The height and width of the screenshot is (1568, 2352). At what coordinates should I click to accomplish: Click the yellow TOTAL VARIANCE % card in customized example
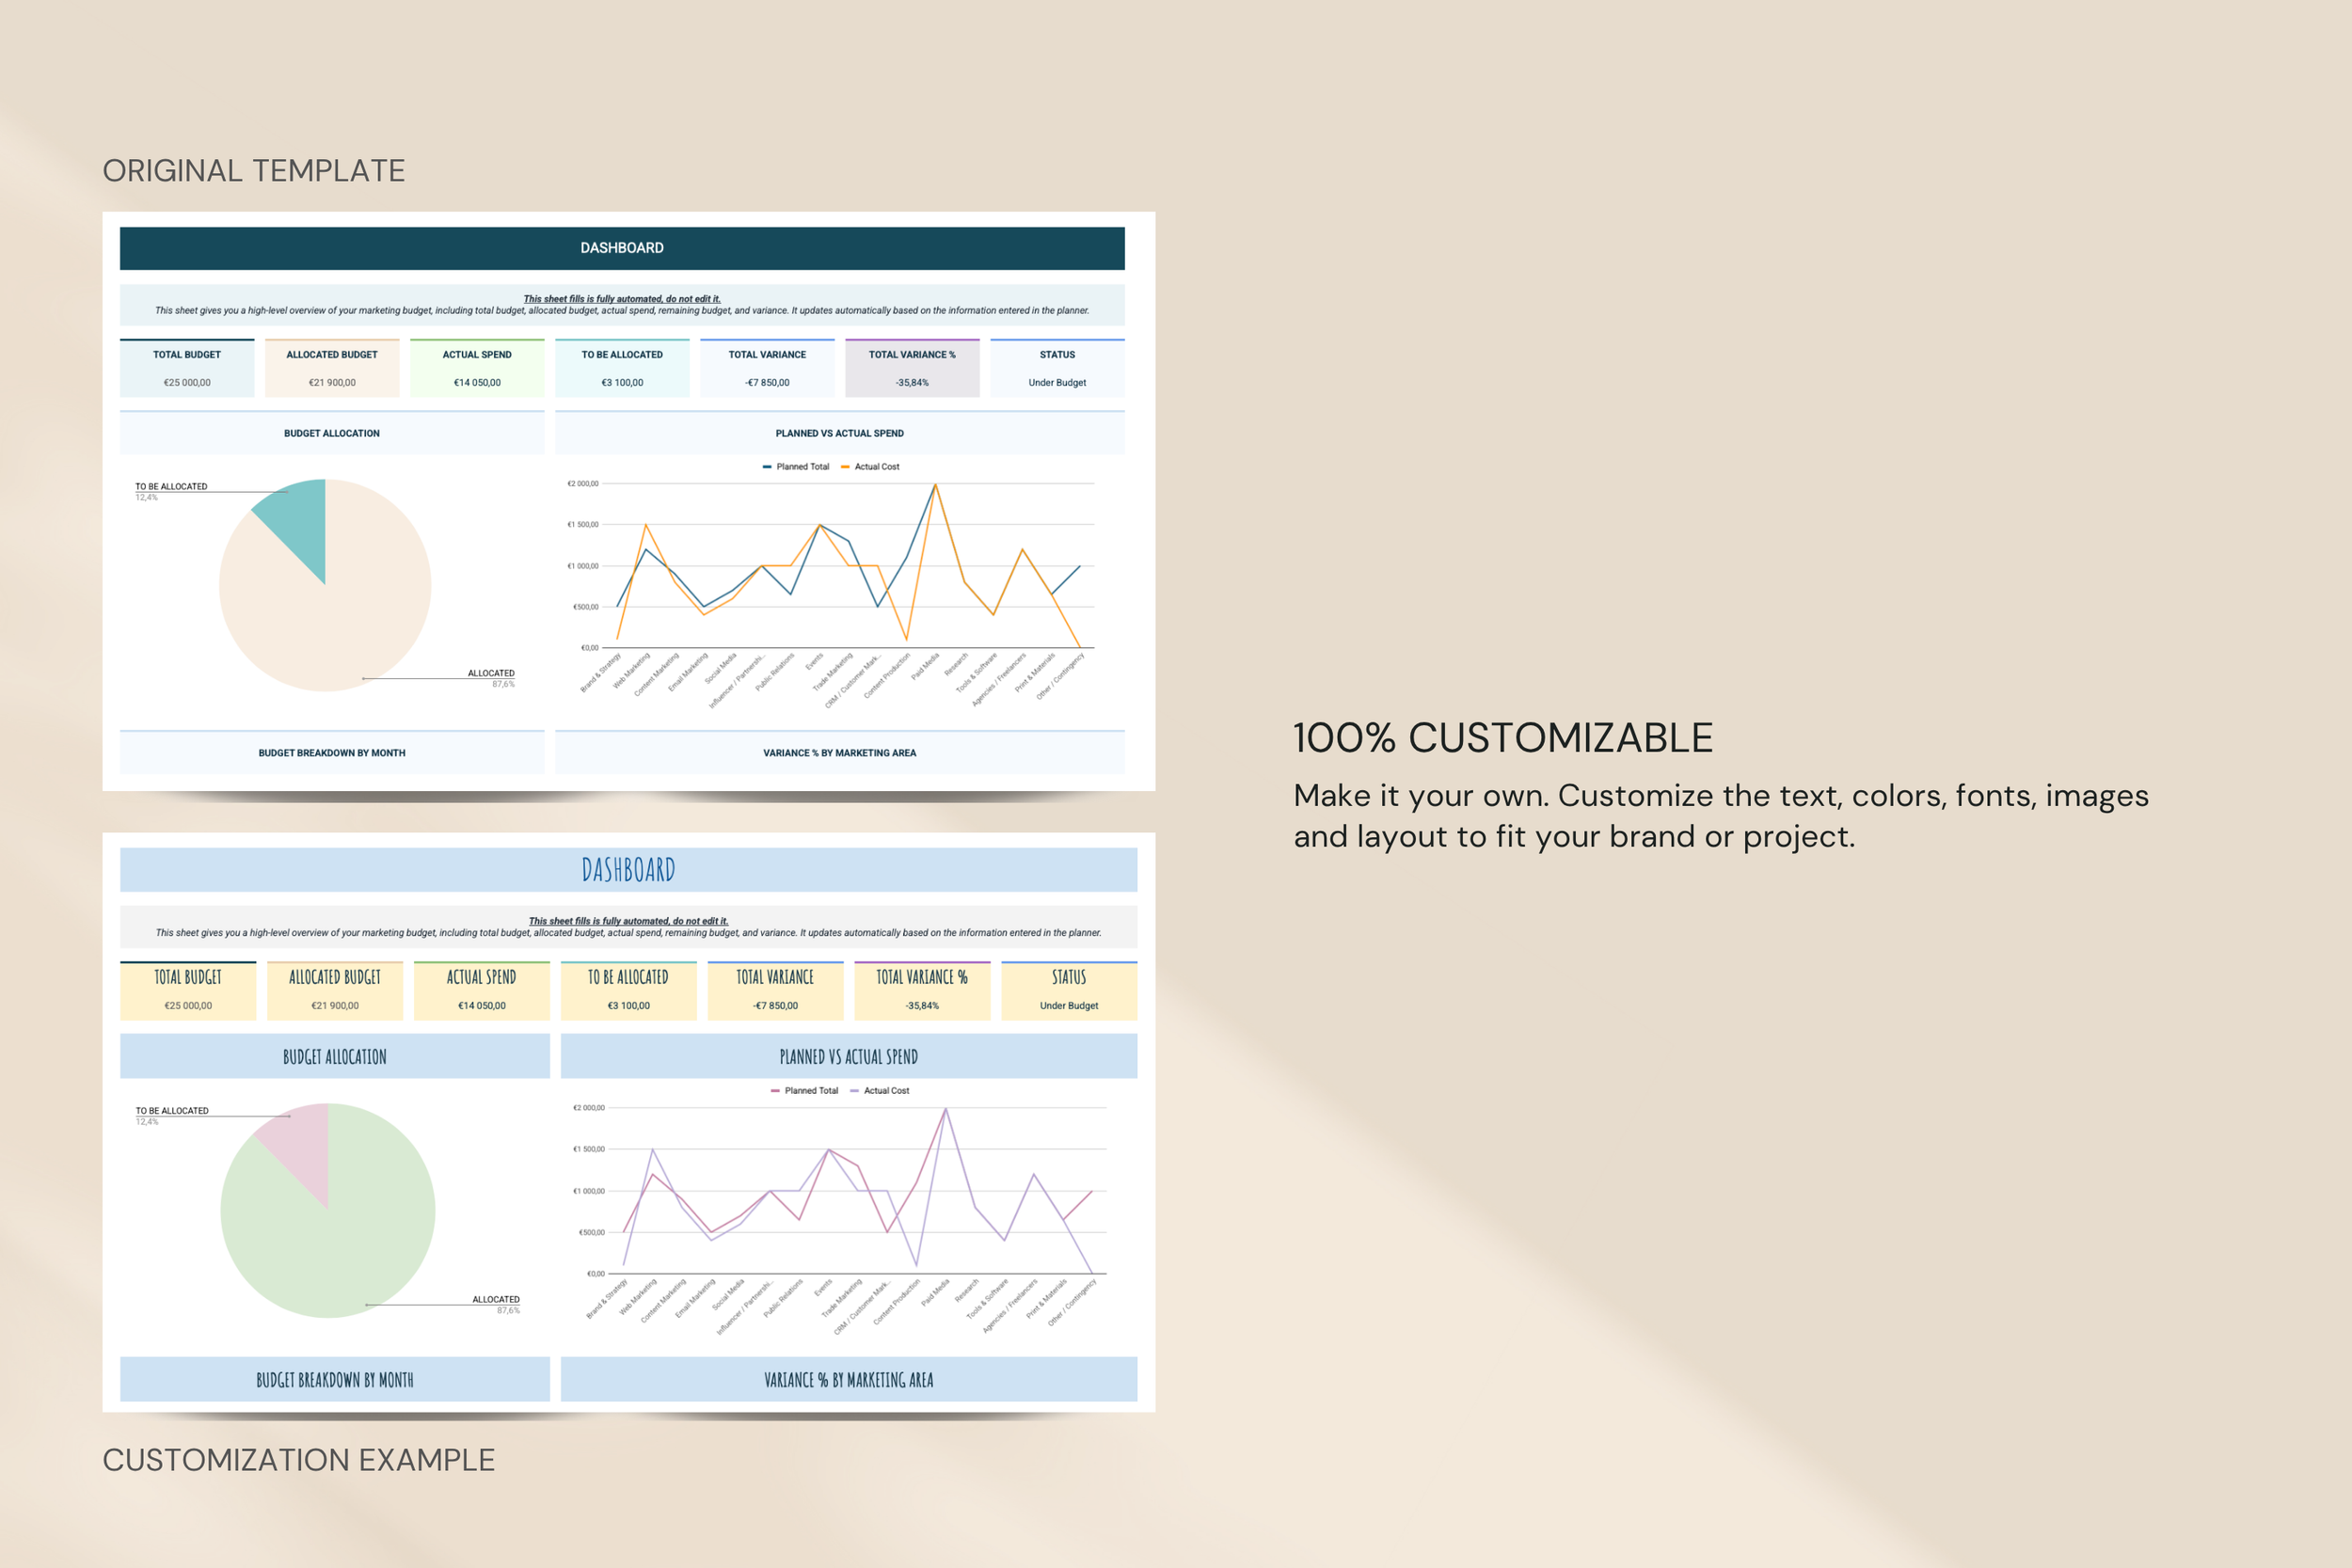coord(922,991)
